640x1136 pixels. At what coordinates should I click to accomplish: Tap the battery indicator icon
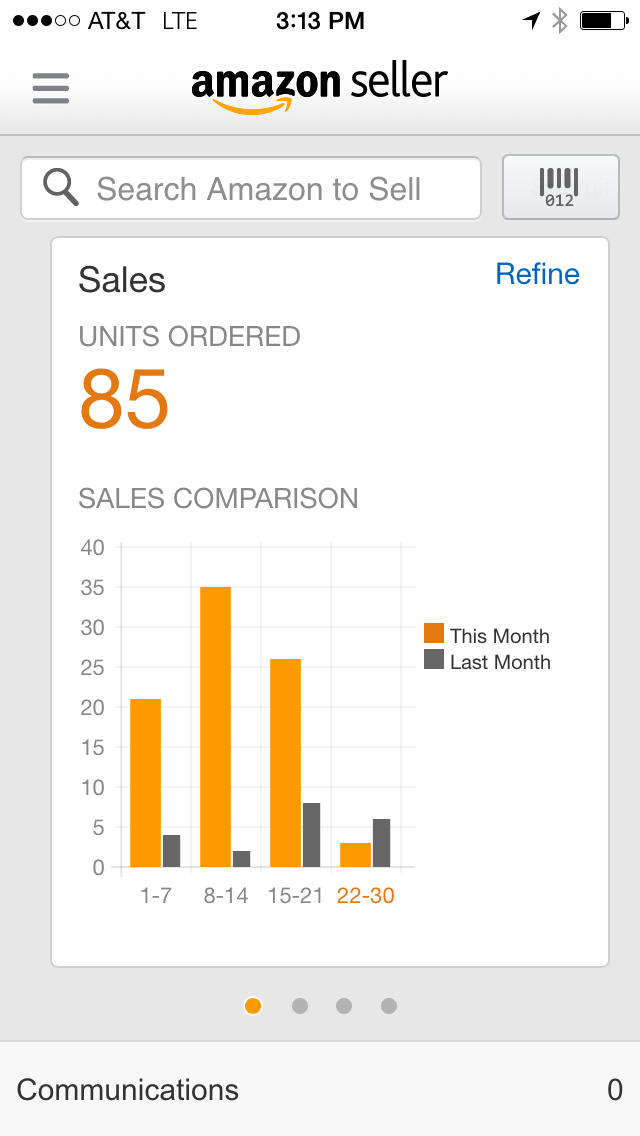(x=604, y=20)
